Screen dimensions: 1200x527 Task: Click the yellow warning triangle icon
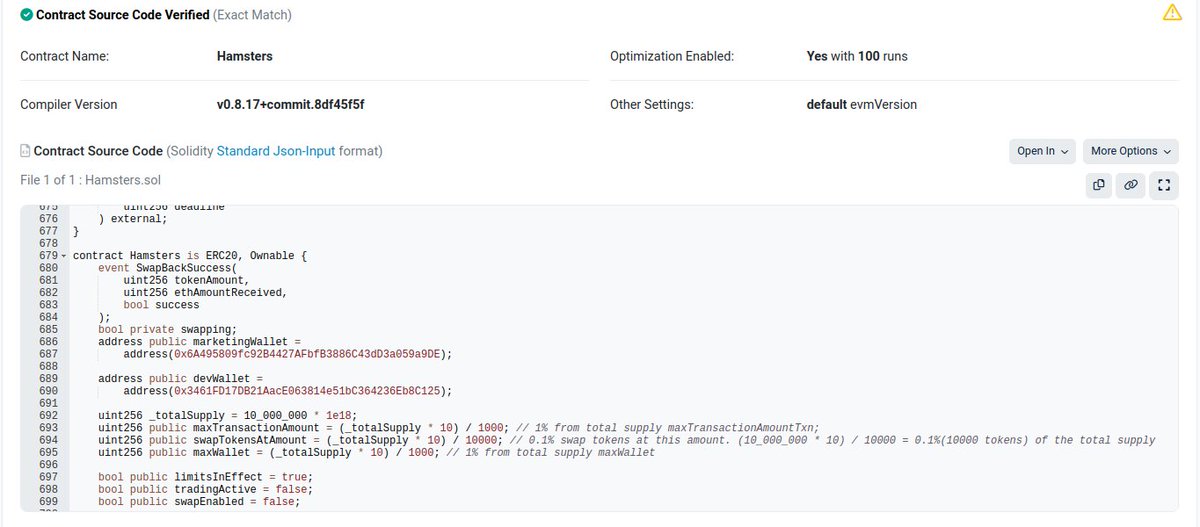pyautogui.click(x=1172, y=13)
